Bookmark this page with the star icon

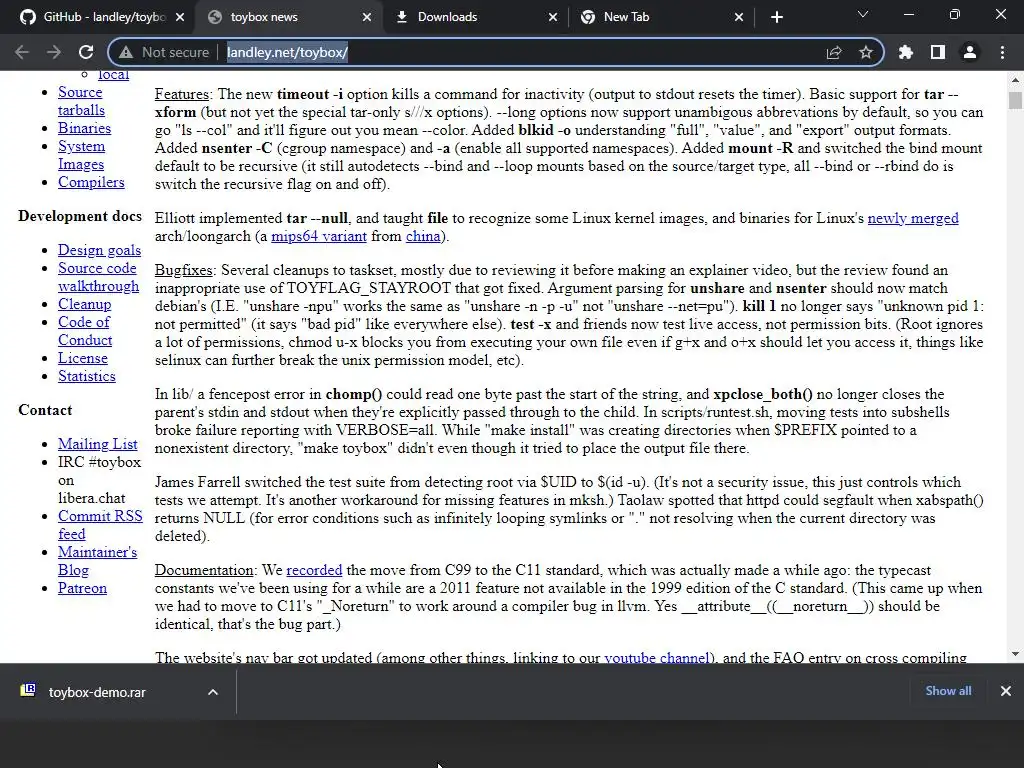tap(866, 52)
